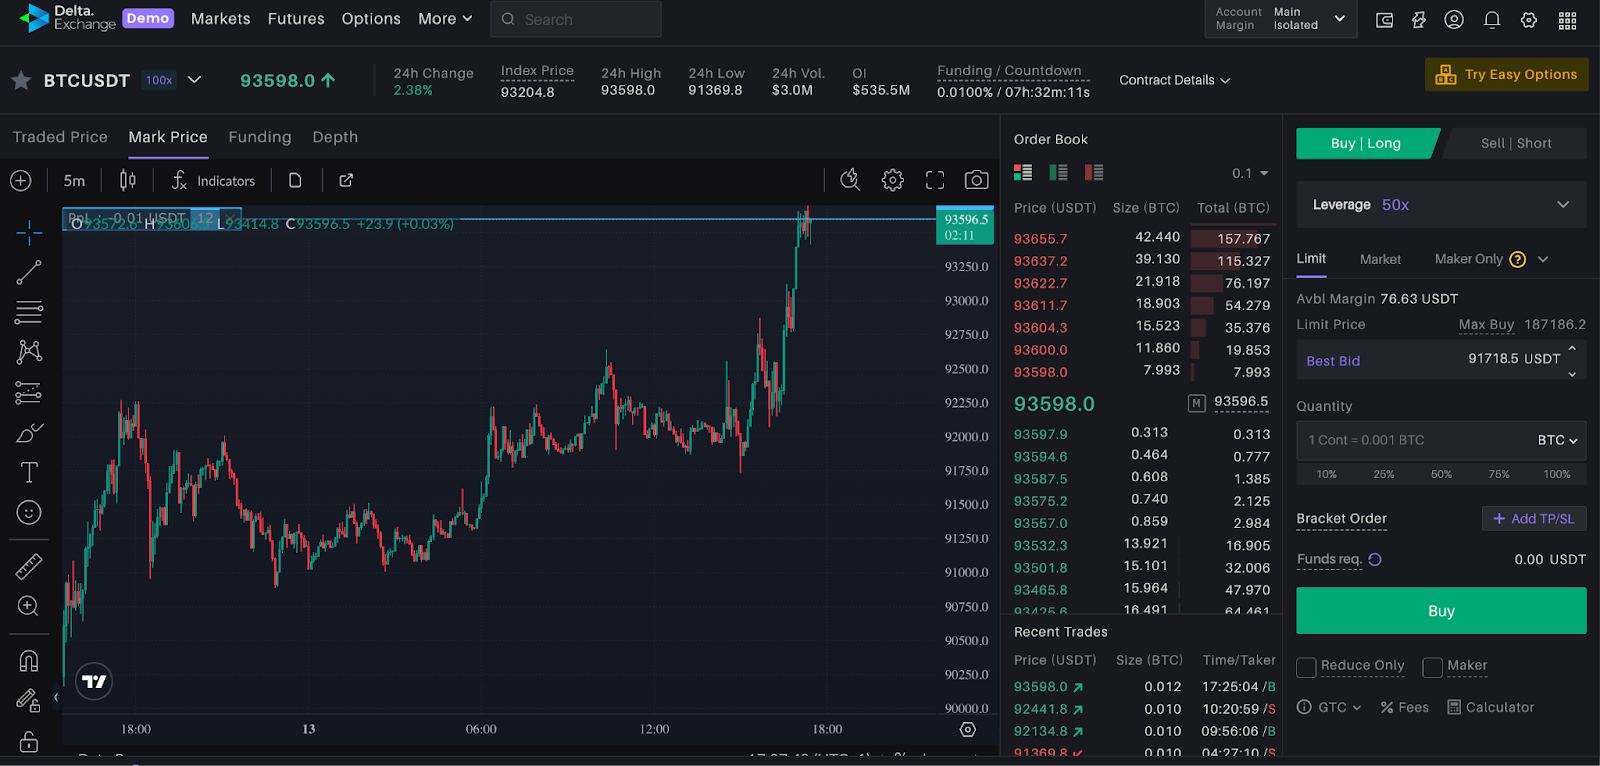Set quantity to 100% of margin
The width and height of the screenshot is (1600, 766).
pos(1557,474)
